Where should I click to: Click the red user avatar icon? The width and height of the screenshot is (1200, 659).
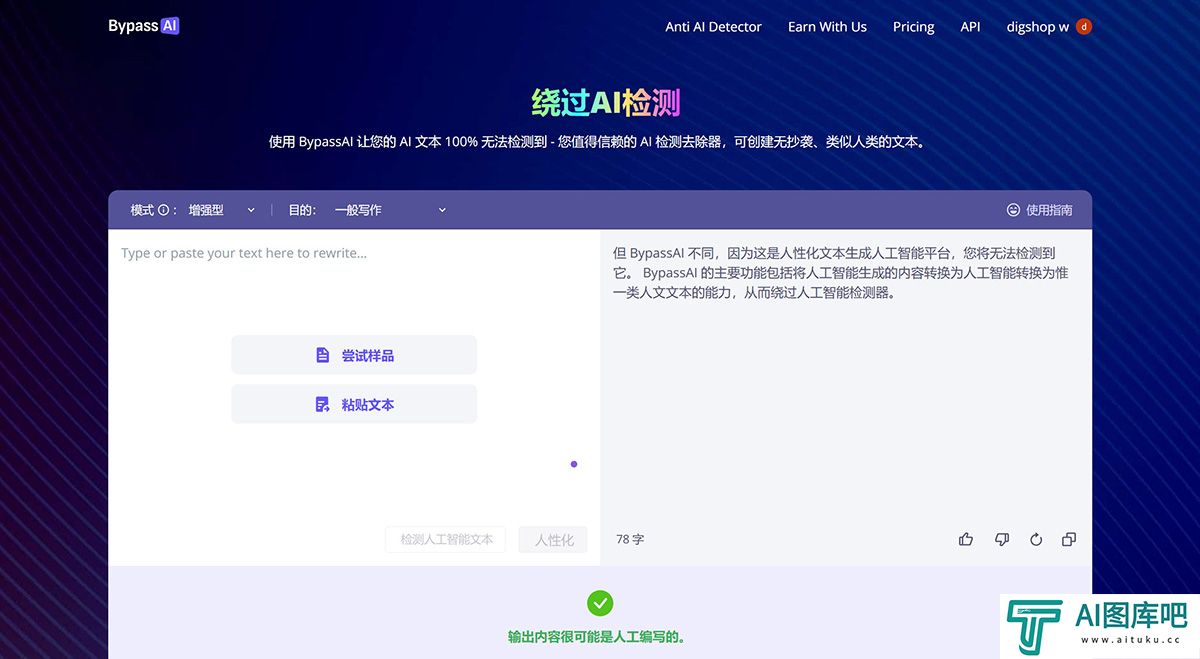(1084, 27)
